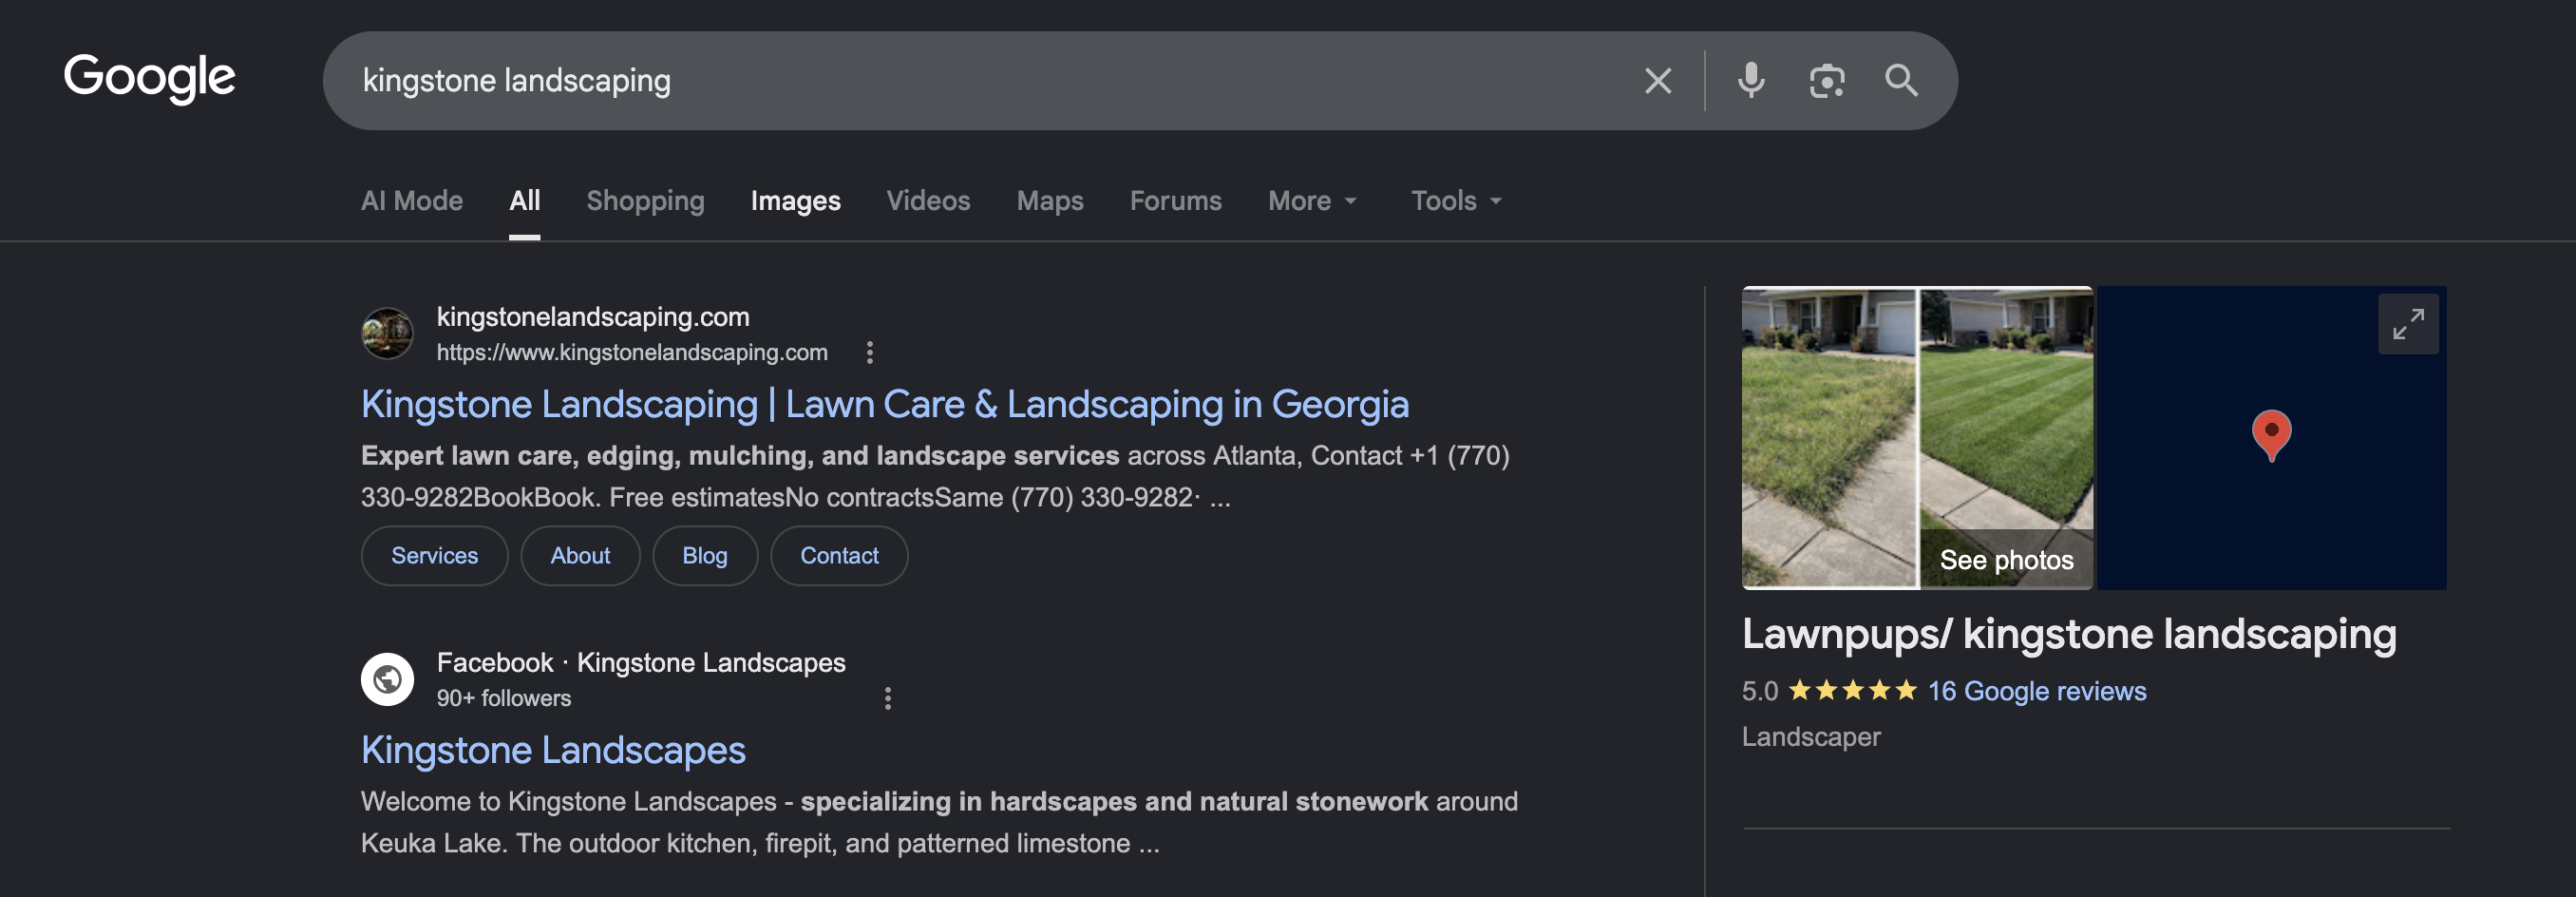The image size is (2576, 897).
Task: Open three-dot menu for kingstonelandscaping.com result
Action: 870,352
